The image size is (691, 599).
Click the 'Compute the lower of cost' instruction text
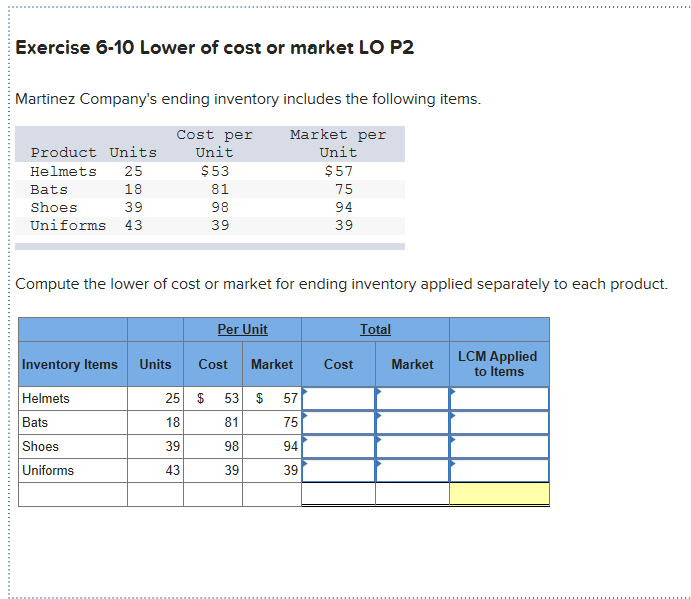coord(342,284)
